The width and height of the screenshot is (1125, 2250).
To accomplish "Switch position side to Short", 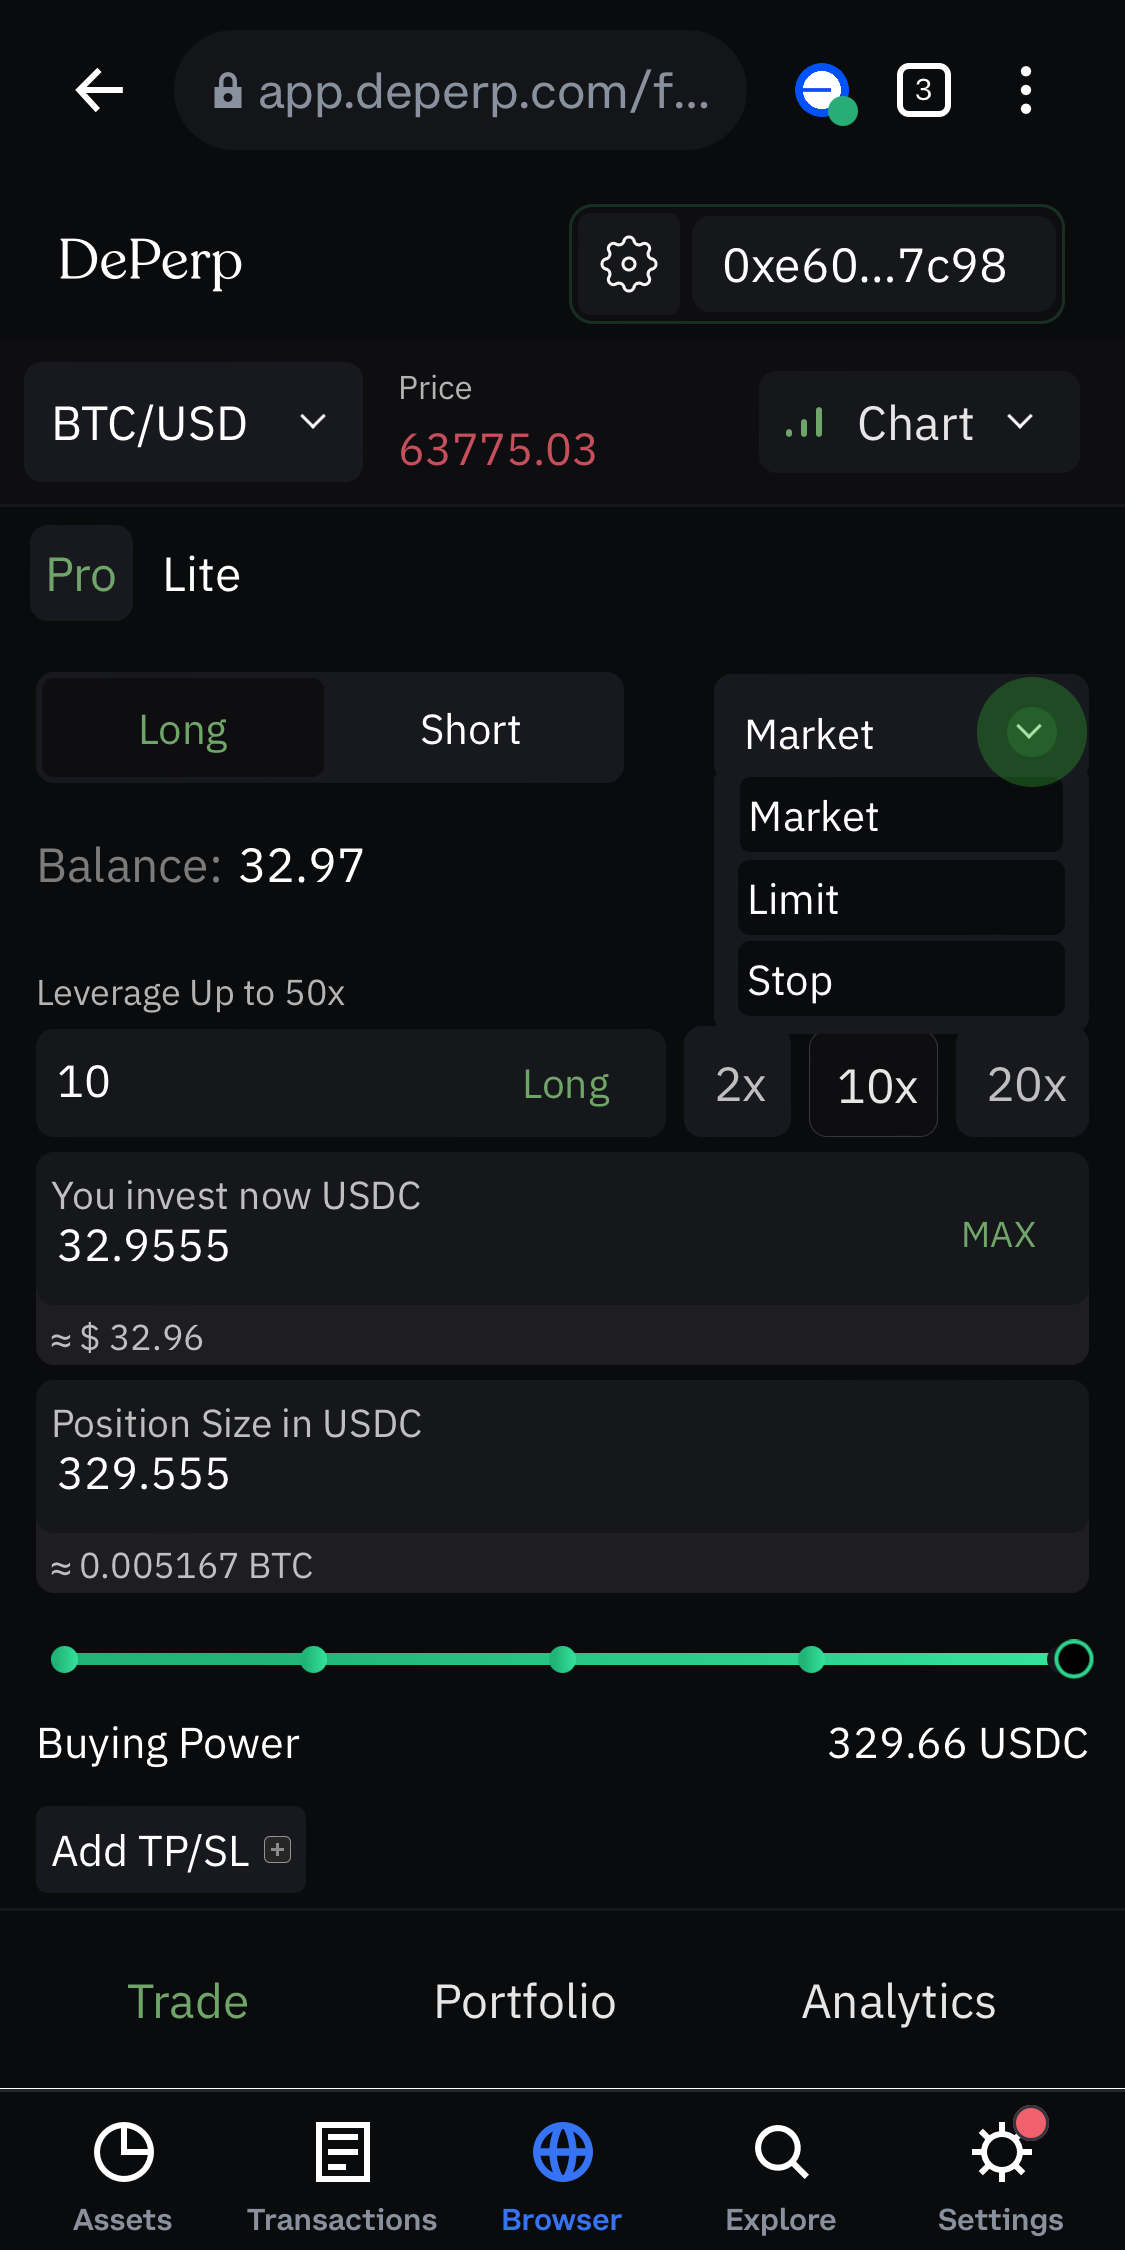I will tap(471, 730).
